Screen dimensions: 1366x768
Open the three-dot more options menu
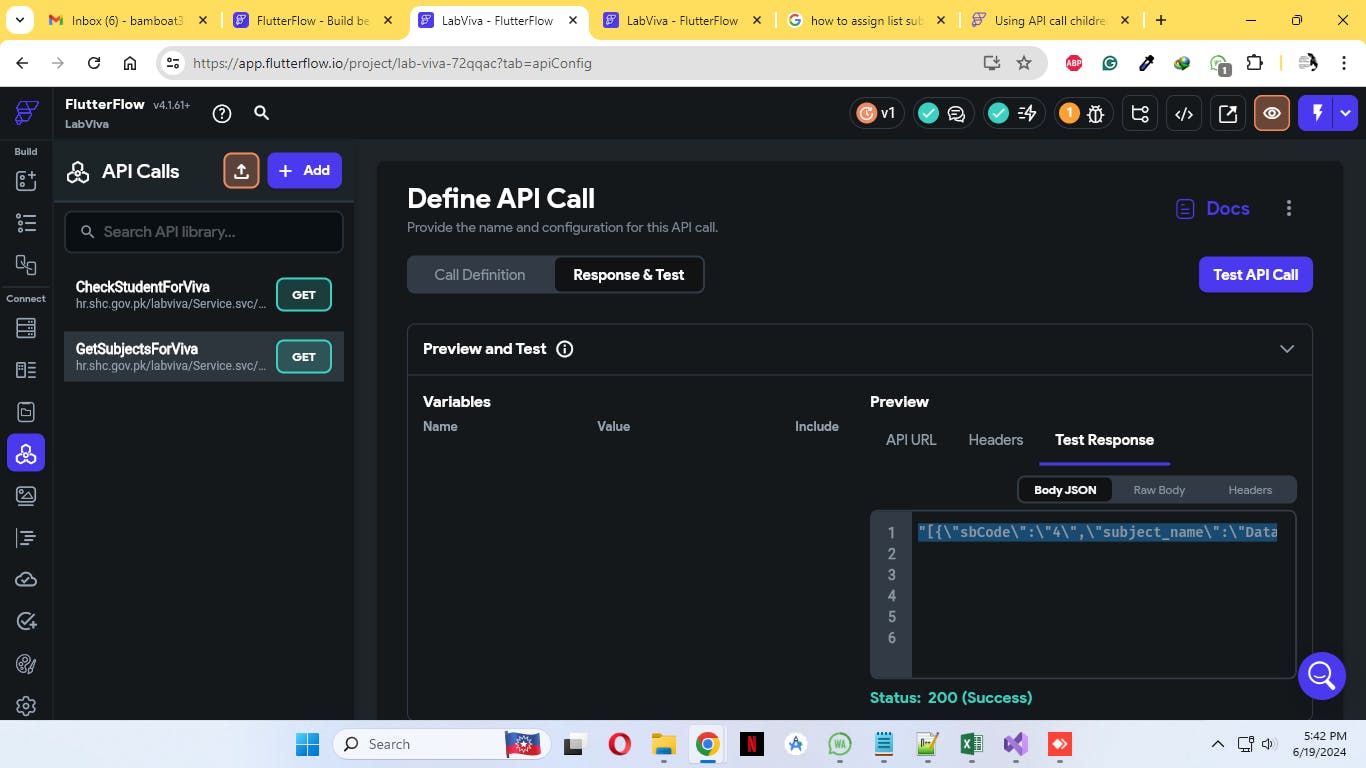coord(1289,208)
